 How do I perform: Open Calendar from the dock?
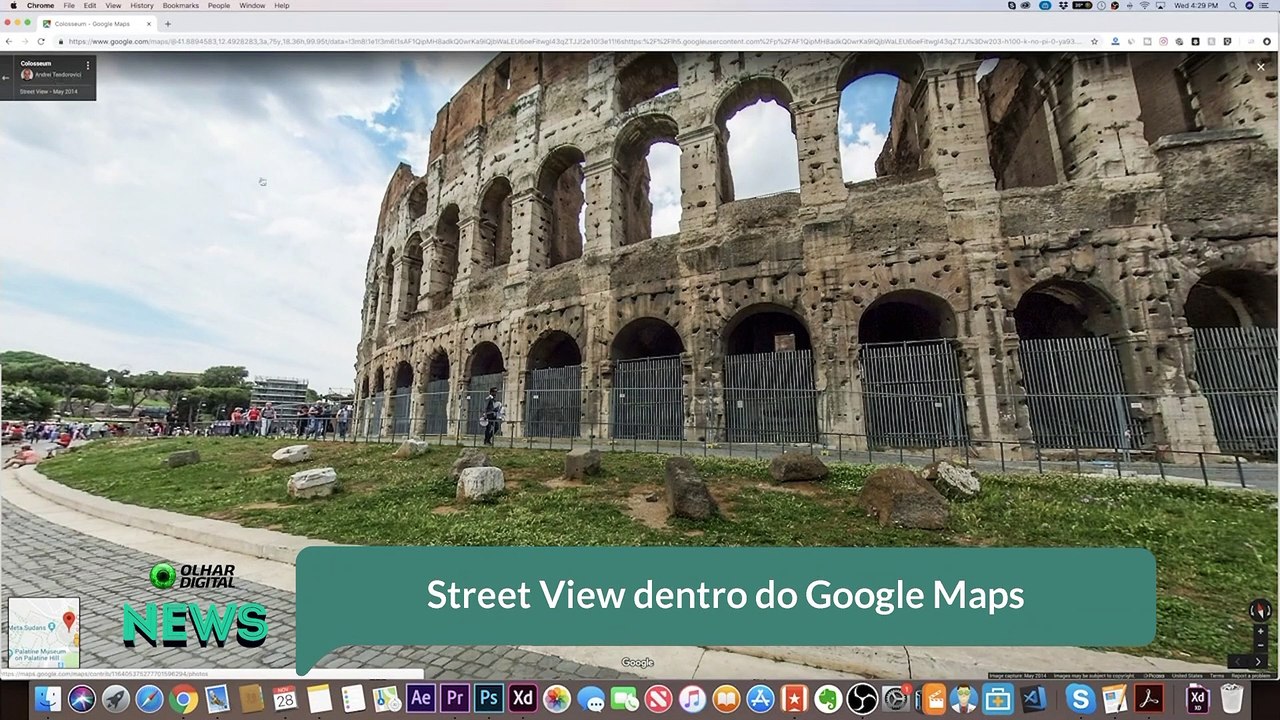click(285, 699)
